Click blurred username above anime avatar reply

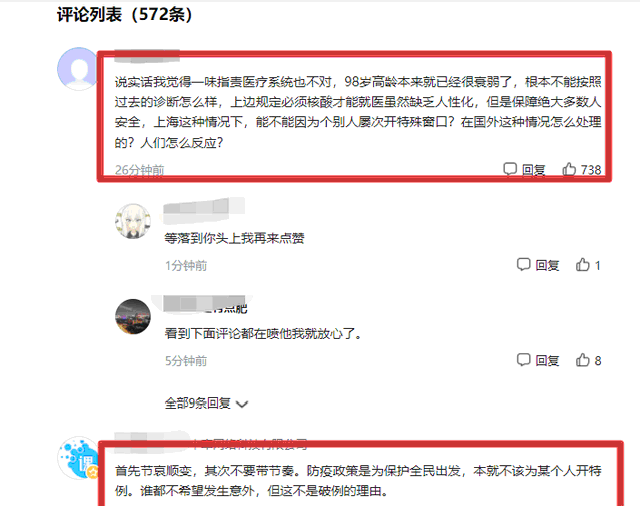point(204,209)
